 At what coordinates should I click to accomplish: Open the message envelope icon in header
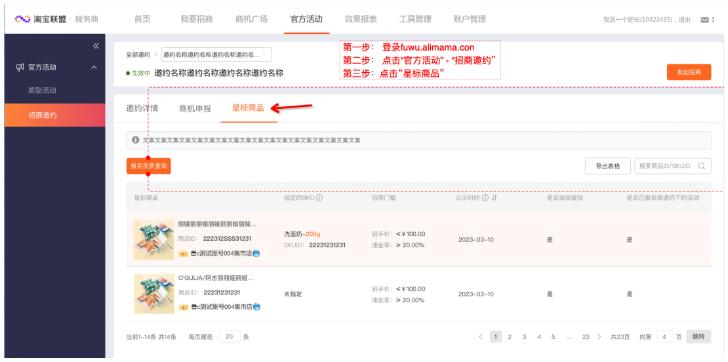(705, 20)
